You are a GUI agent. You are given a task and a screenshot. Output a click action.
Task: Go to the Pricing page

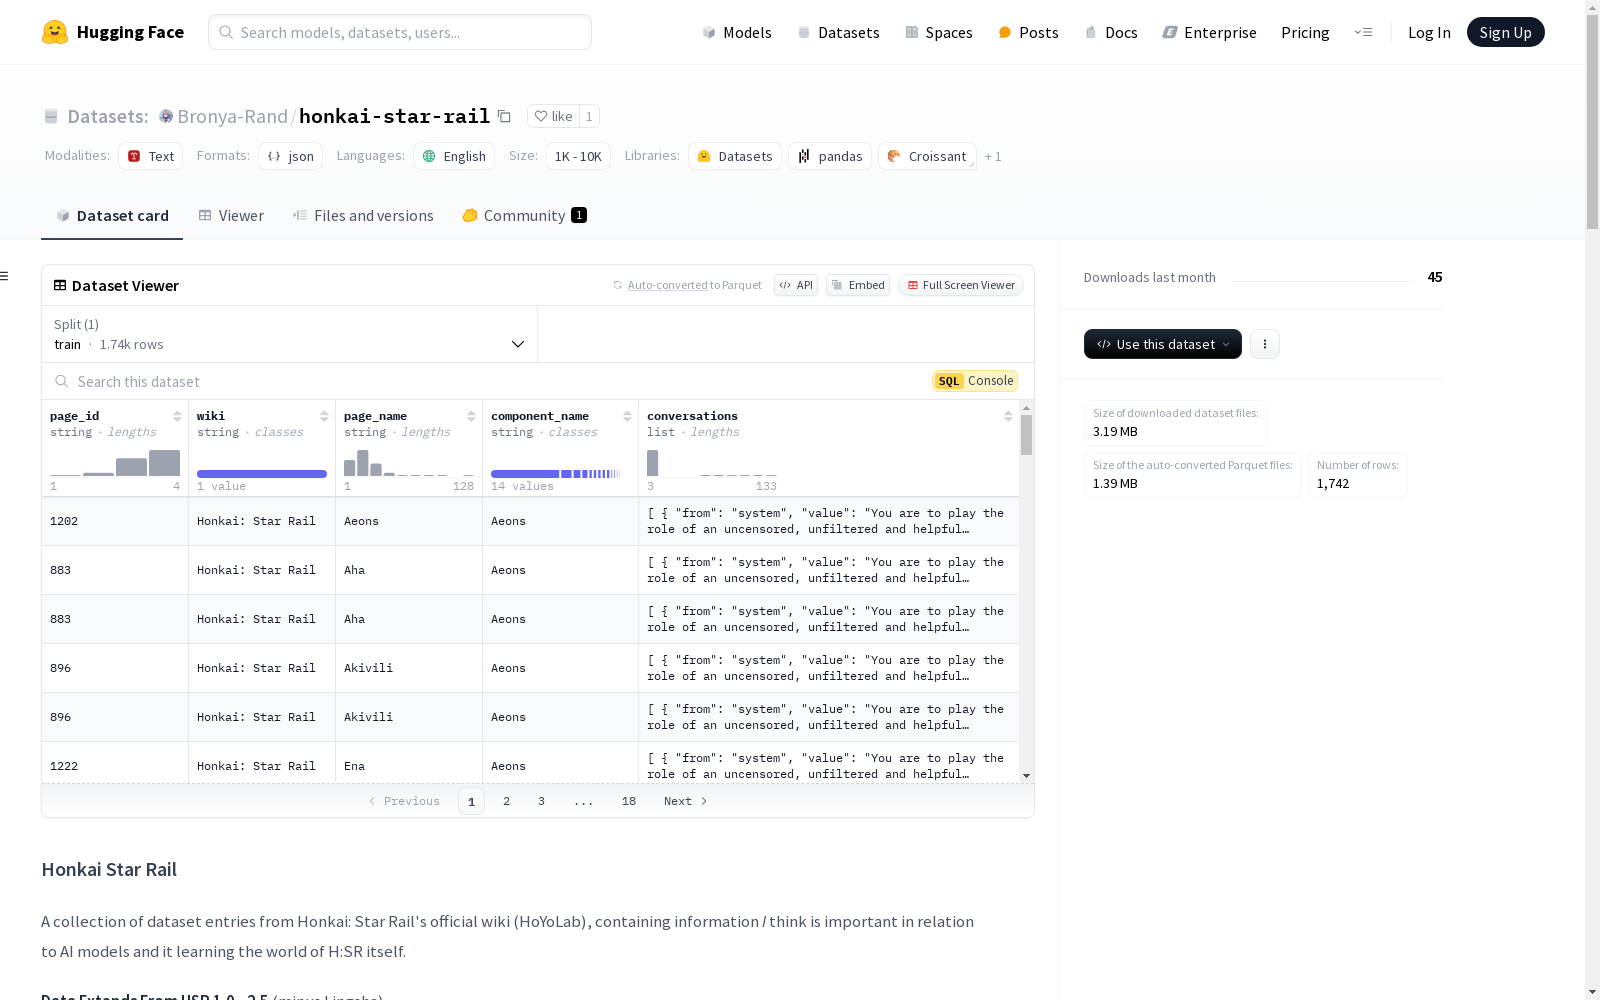(1305, 32)
